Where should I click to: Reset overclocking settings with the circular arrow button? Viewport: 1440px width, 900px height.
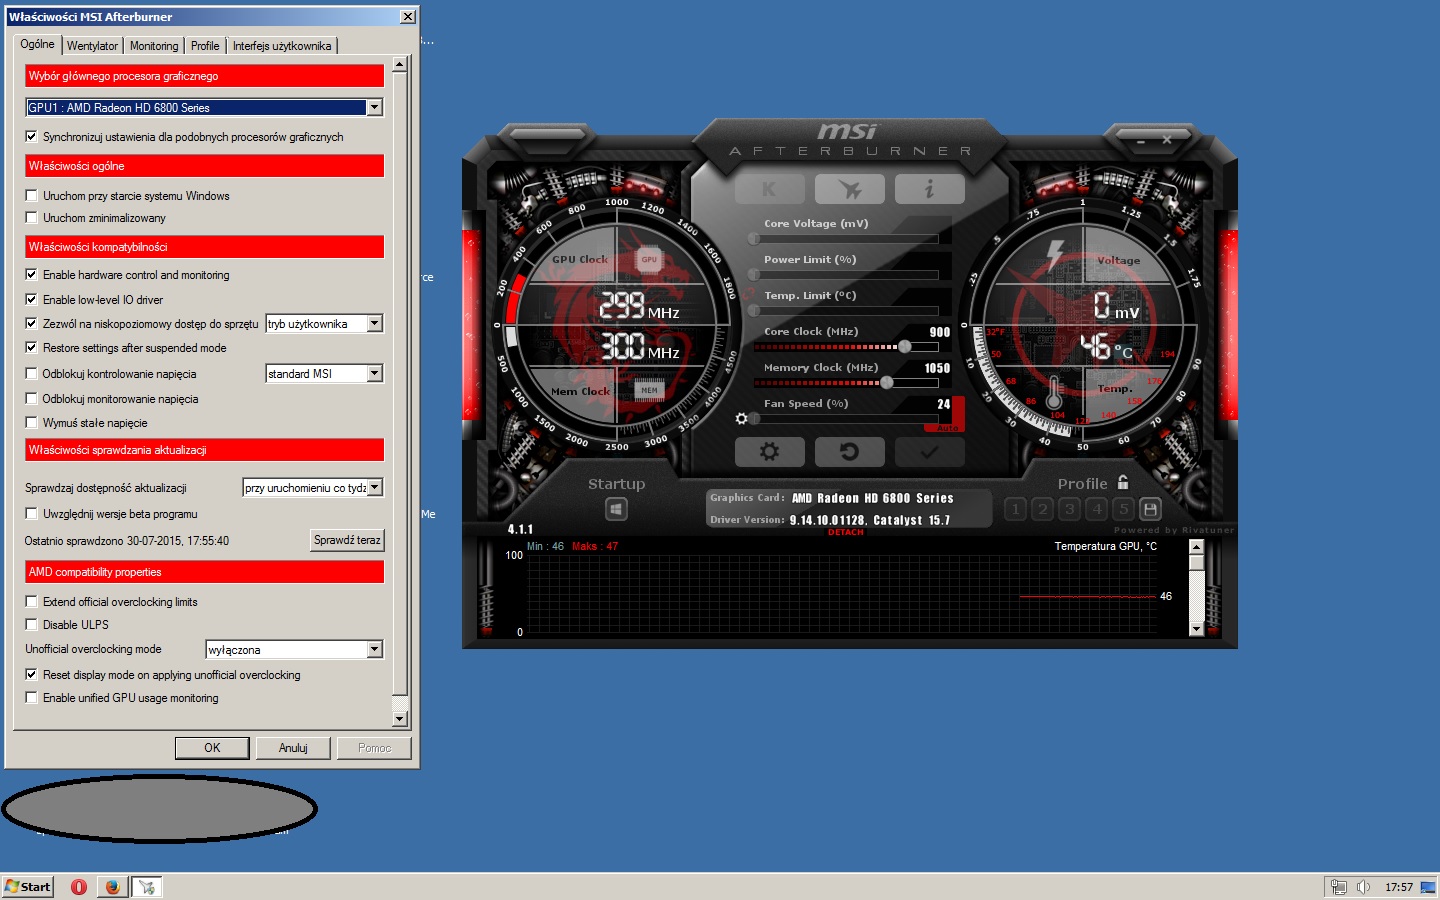coord(849,452)
